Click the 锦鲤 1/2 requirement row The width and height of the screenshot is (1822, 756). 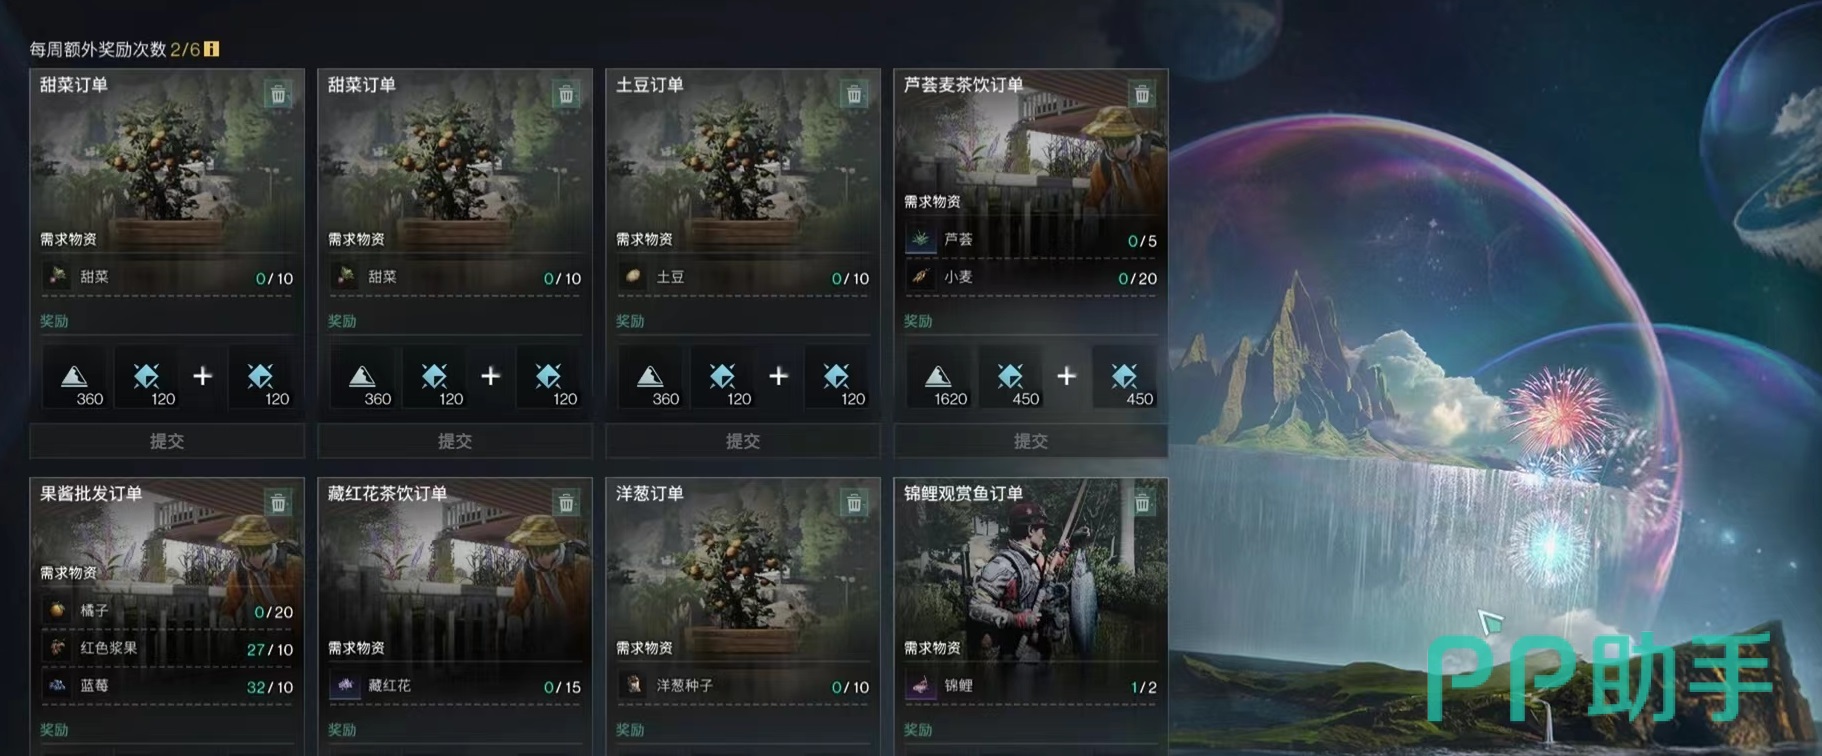tap(1031, 687)
